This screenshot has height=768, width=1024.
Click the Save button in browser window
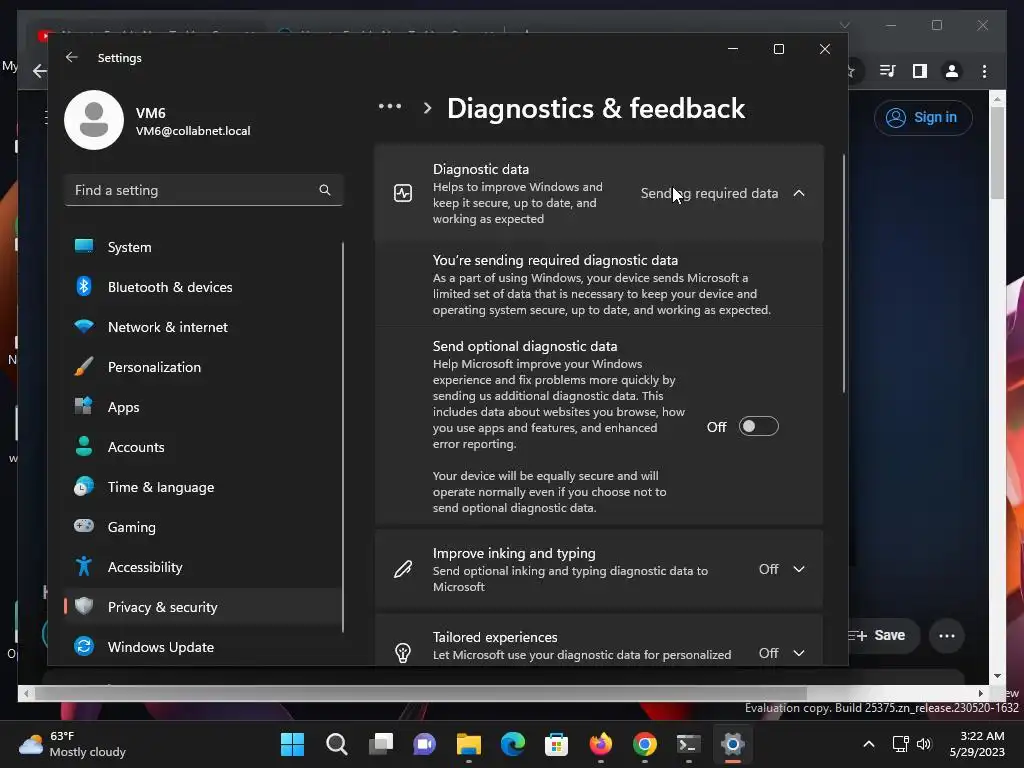(882, 635)
